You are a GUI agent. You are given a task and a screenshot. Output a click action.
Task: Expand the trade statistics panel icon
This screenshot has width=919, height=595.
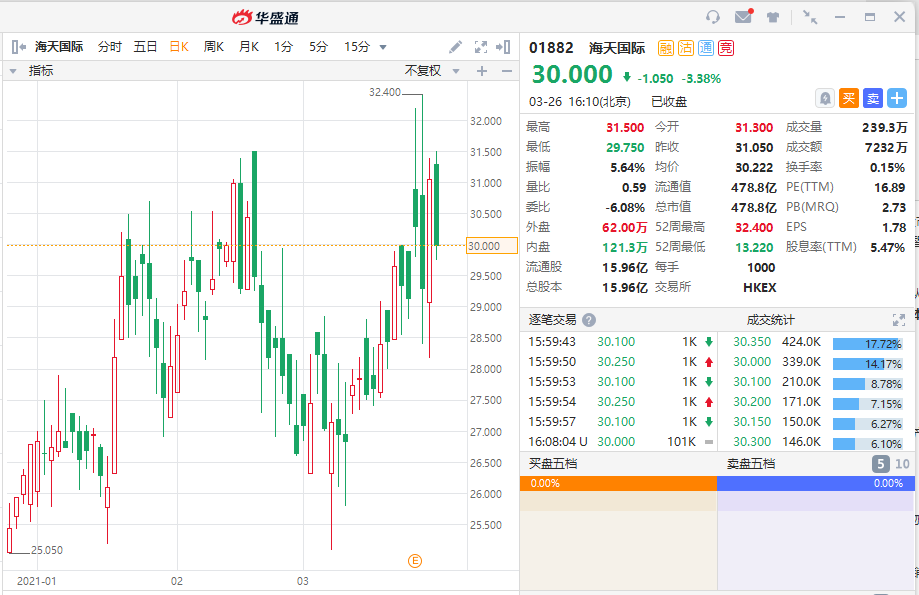coord(898,320)
